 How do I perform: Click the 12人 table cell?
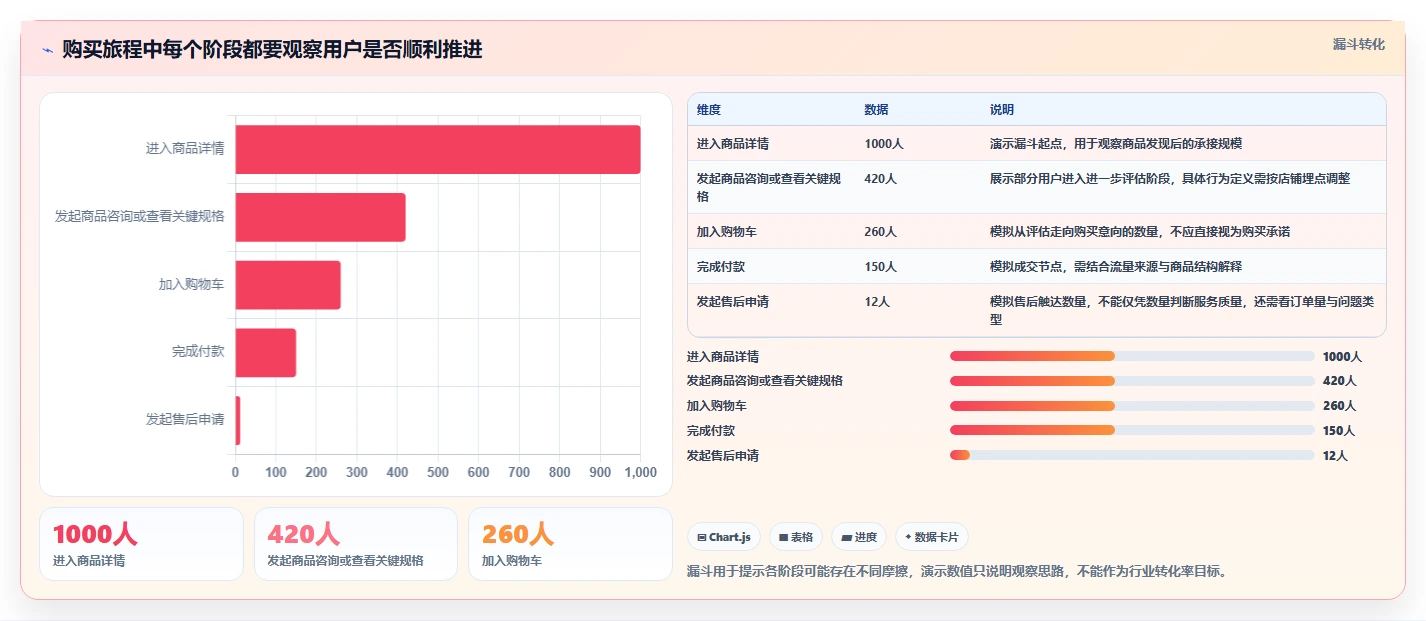tap(877, 302)
